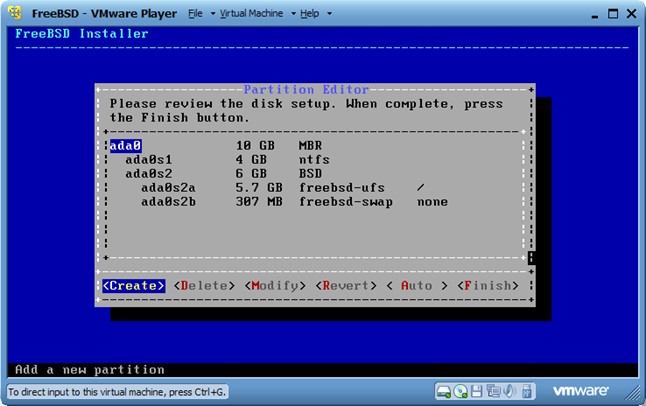This screenshot has width=646, height=406.
Task: Click the sound card status icon
Action: pos(509,391)
